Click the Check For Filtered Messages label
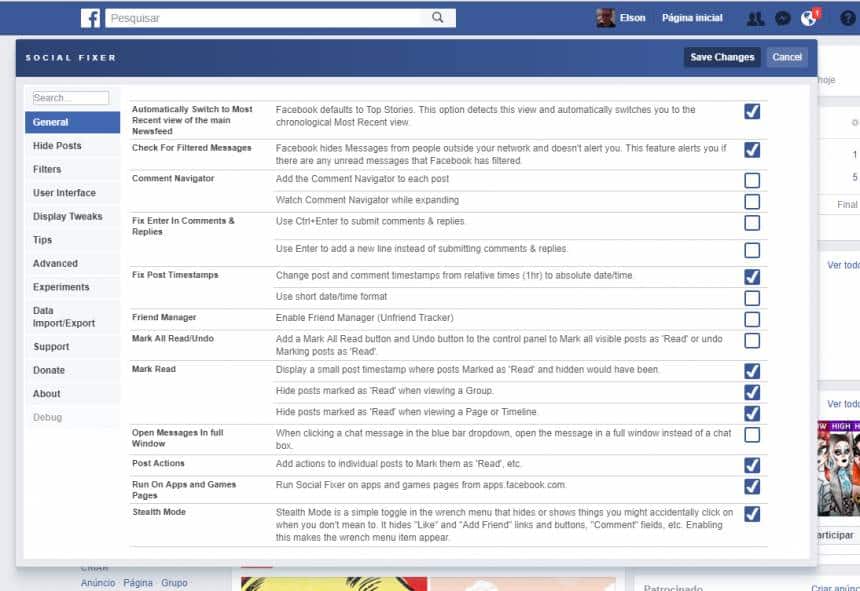The height and width of the screenshot is (591, 860). click(191, 148)
